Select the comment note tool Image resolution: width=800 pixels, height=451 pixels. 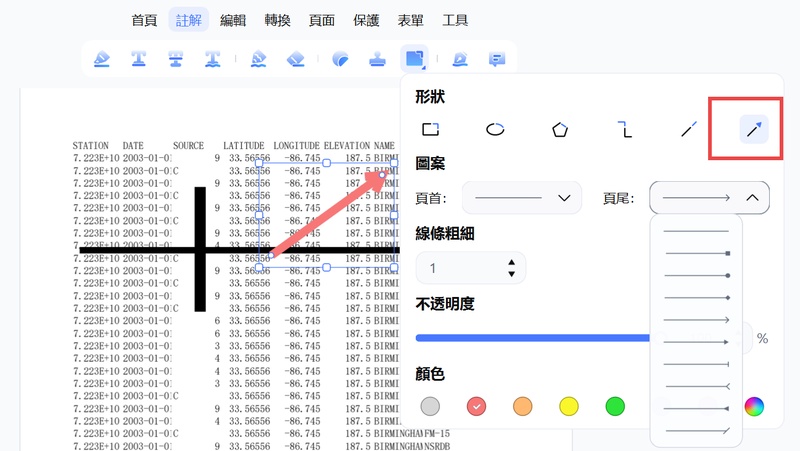pyautogui.click(x=497, y=59)
